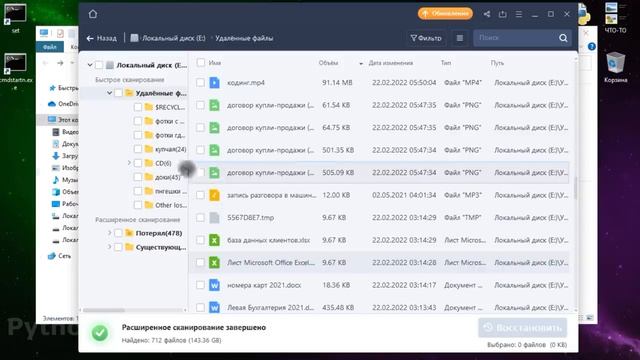Check the кодинг.mp4 file checkbox
Image resolution: width=640 pixels, height=360 pixels.
[200, 82]
